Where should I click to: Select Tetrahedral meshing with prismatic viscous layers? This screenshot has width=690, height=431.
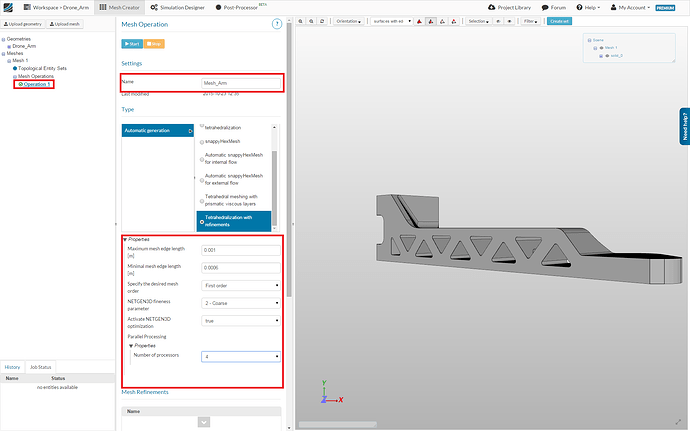point(201,199)
